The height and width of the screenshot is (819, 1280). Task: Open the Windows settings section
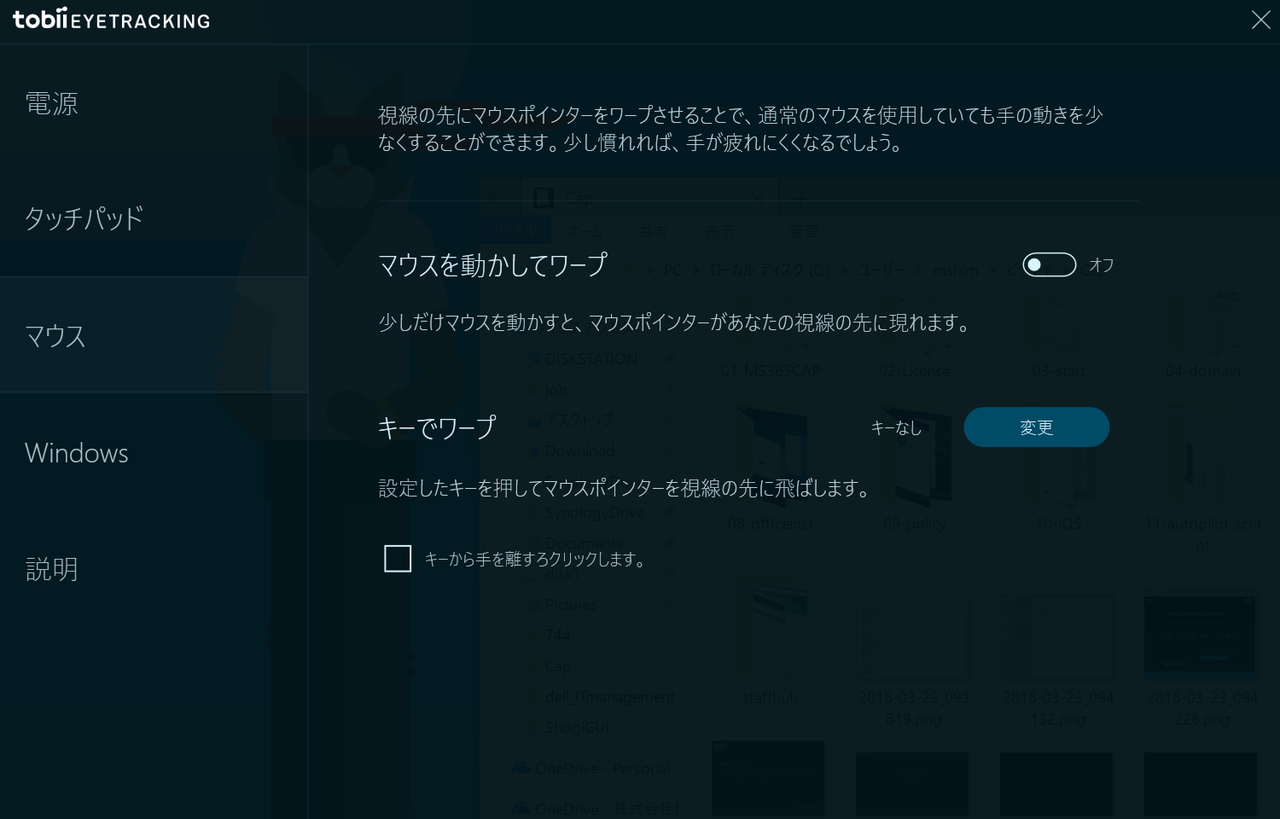[x=153, y=452]
